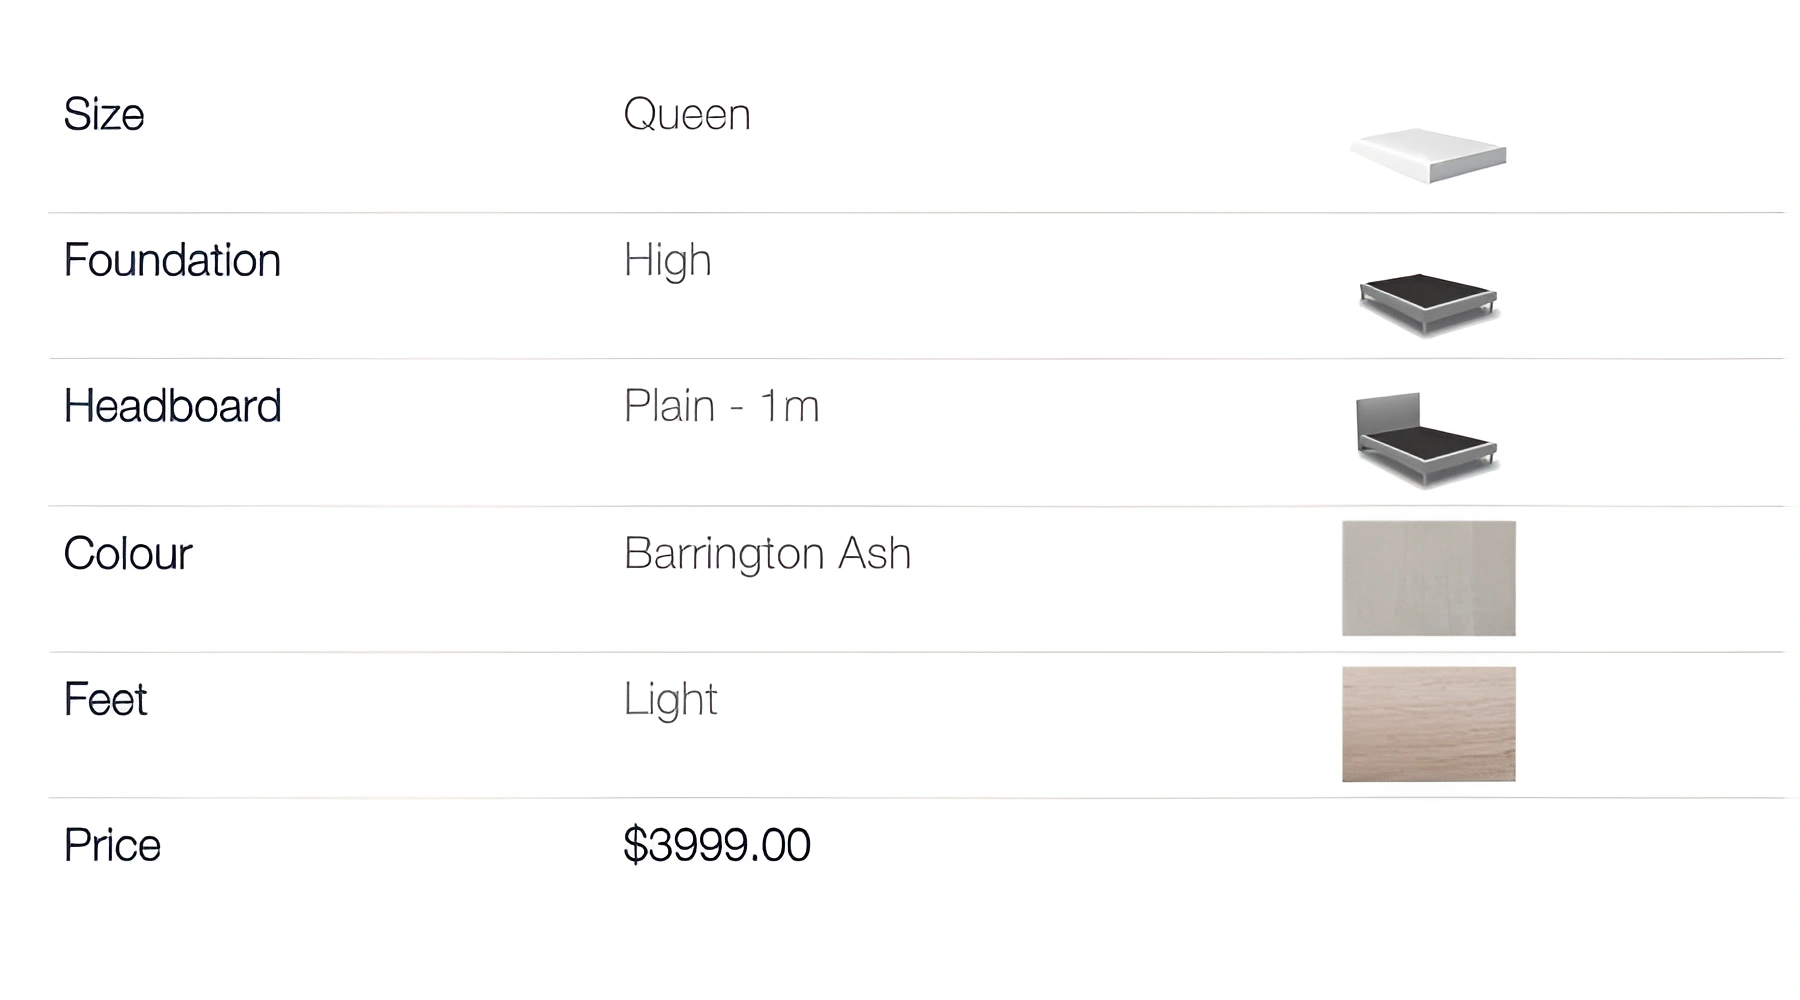
Task: Click the Queen size value
Action: (x=686, y=114)
